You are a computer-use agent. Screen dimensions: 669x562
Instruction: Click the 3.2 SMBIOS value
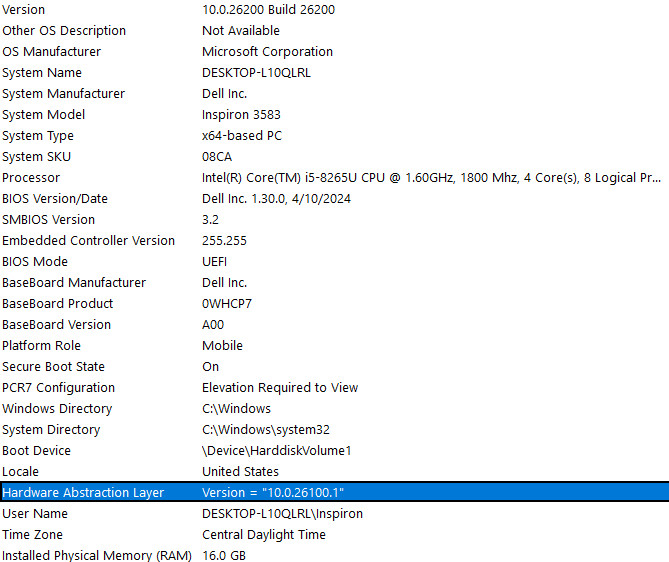coord(210,219)
